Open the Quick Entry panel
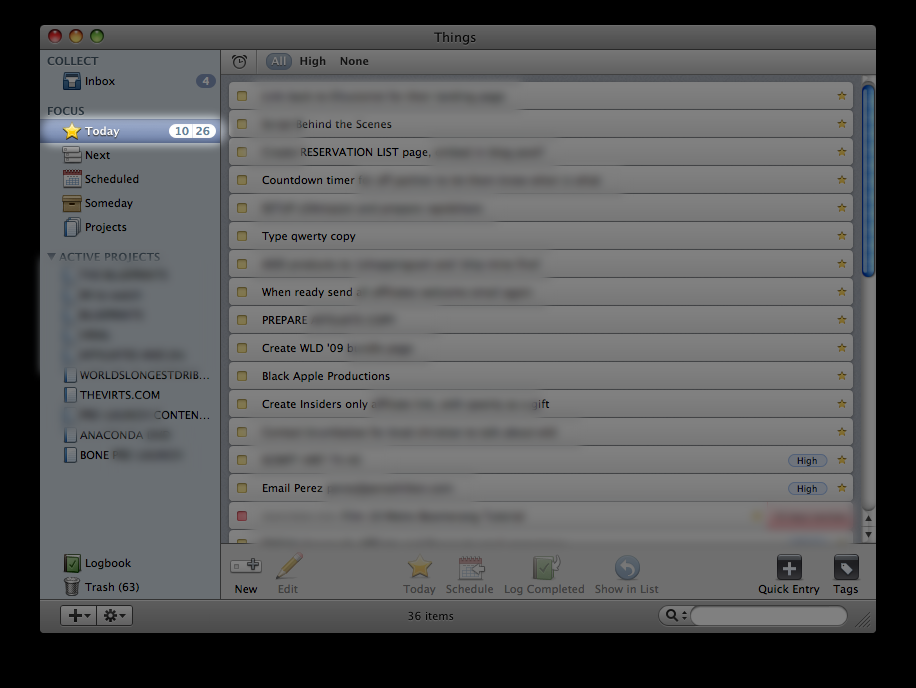Screen dimensions: 916x688 789,574
